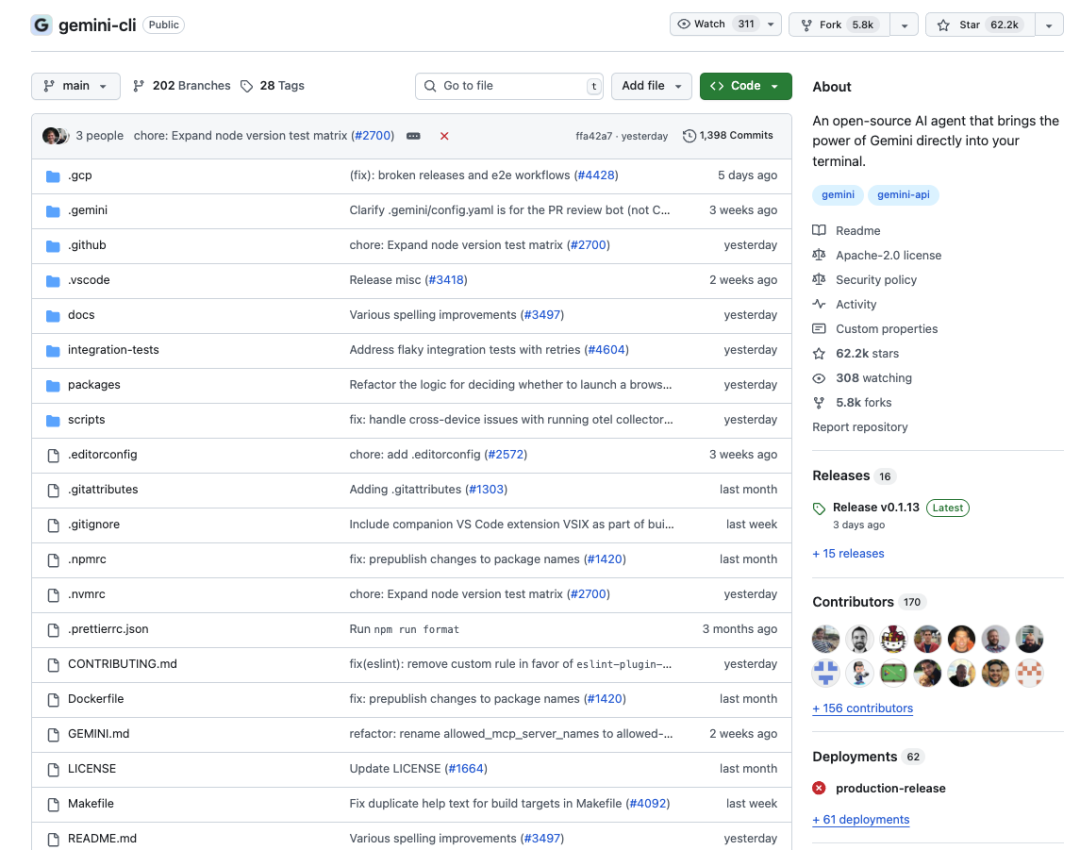Open the .gcp folder icon
Viewport: 1080px width, 850px height.
[53, 176]
